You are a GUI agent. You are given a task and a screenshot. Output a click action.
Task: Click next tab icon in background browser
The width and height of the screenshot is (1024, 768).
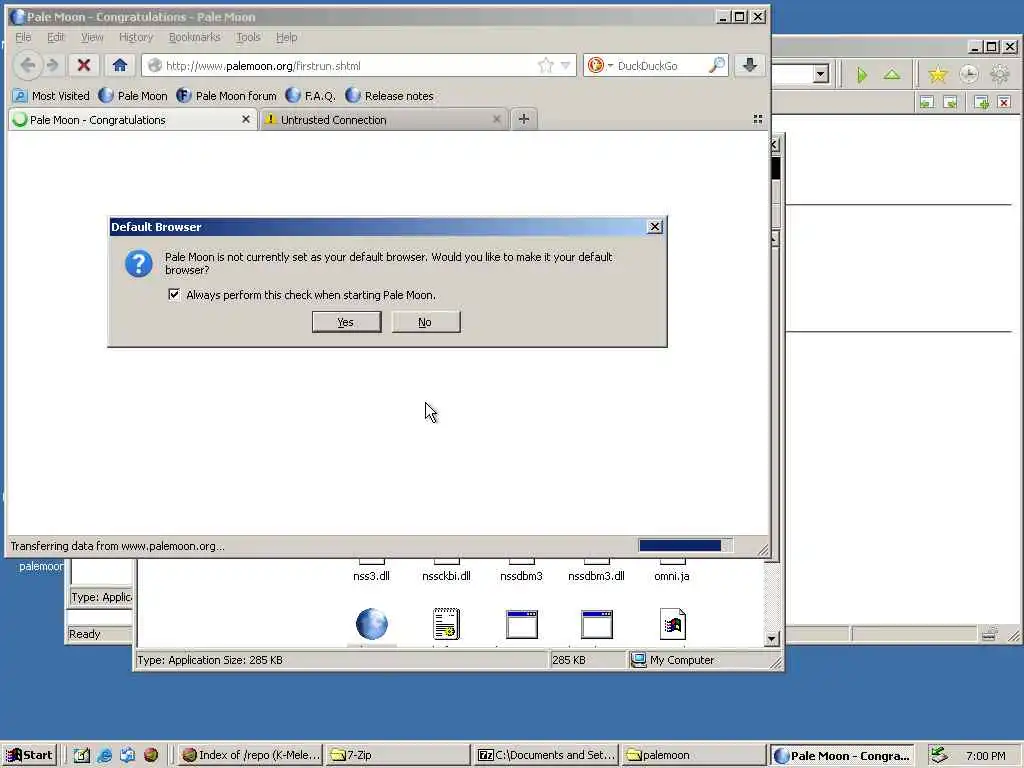click(950, 102)
